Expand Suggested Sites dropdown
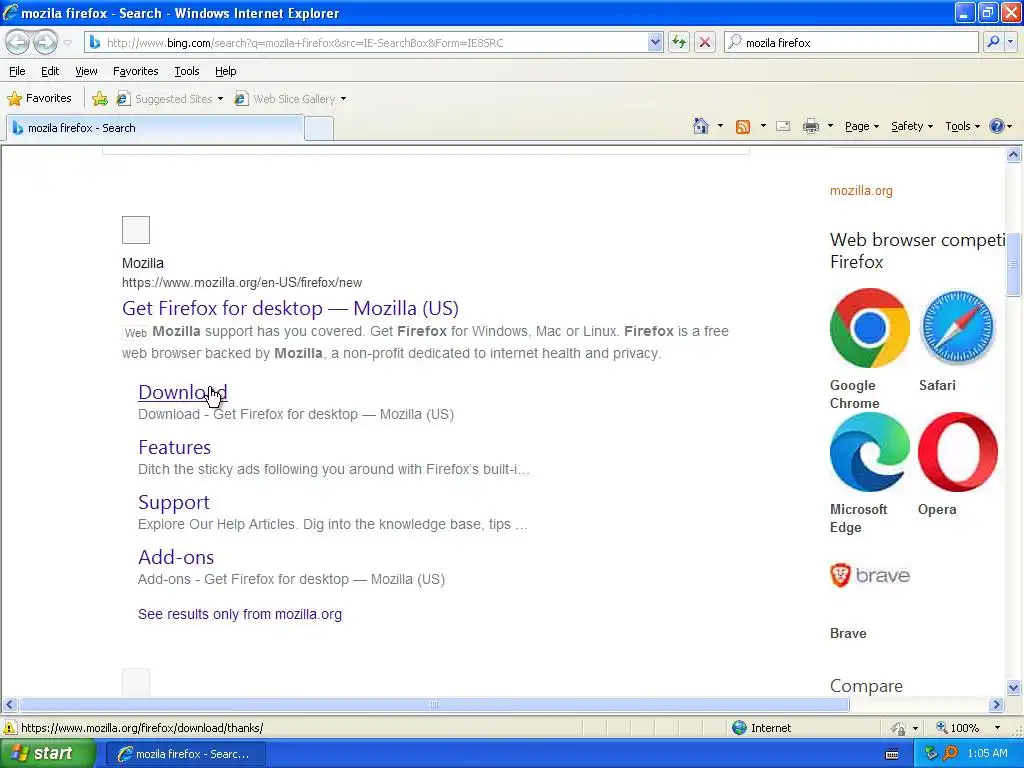Image resolution: width=1024 pixels, height=768 pixels. point(220,99)
